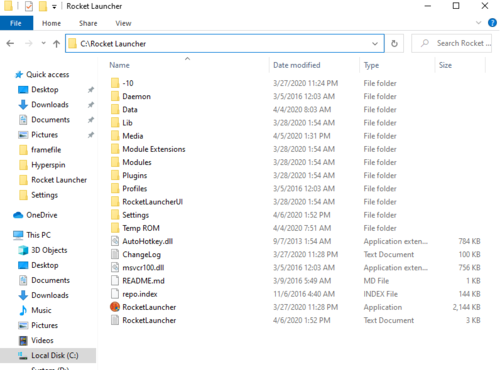Select the README.md file icon

(115, 280)
